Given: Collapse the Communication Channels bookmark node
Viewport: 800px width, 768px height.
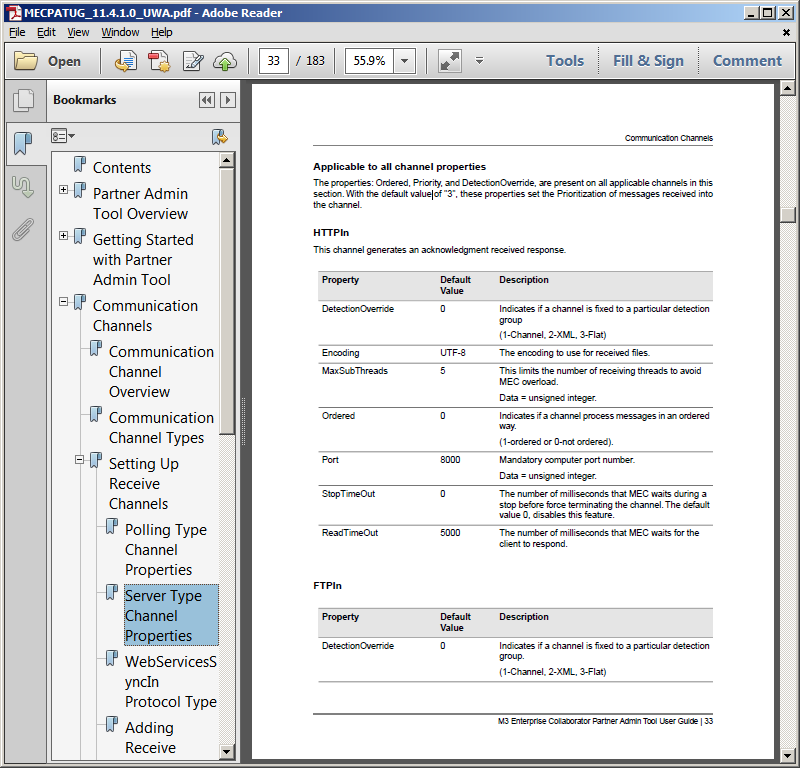Looking at the screenshot, I should (x=64, y=302).
